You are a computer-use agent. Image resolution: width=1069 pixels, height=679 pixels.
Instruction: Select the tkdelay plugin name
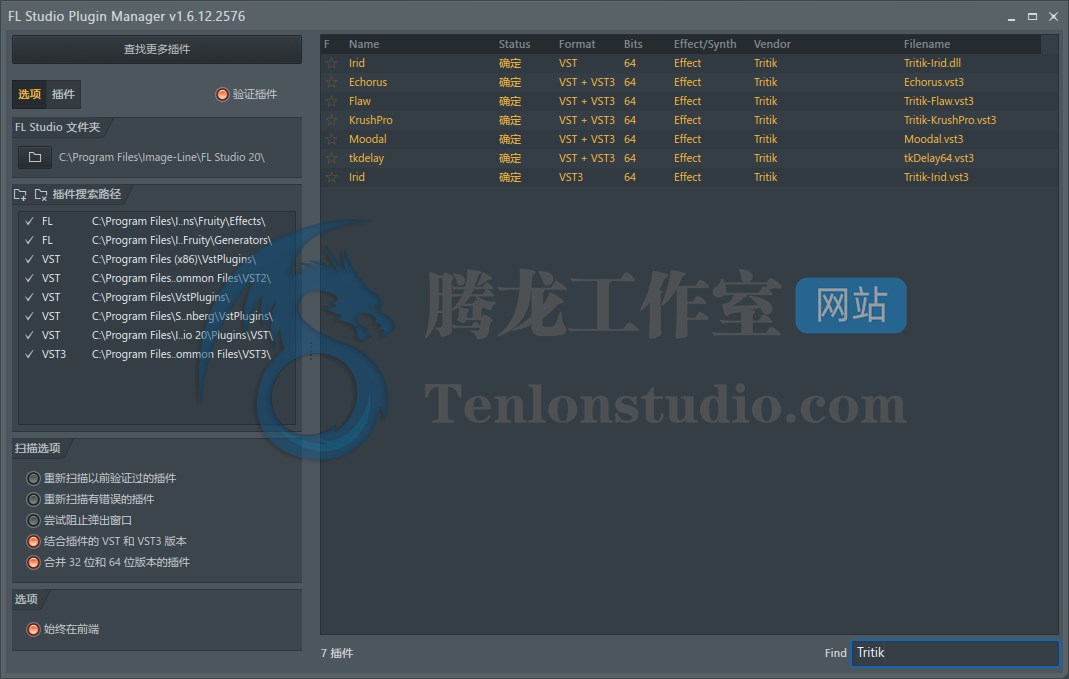[x=366, y=159]
